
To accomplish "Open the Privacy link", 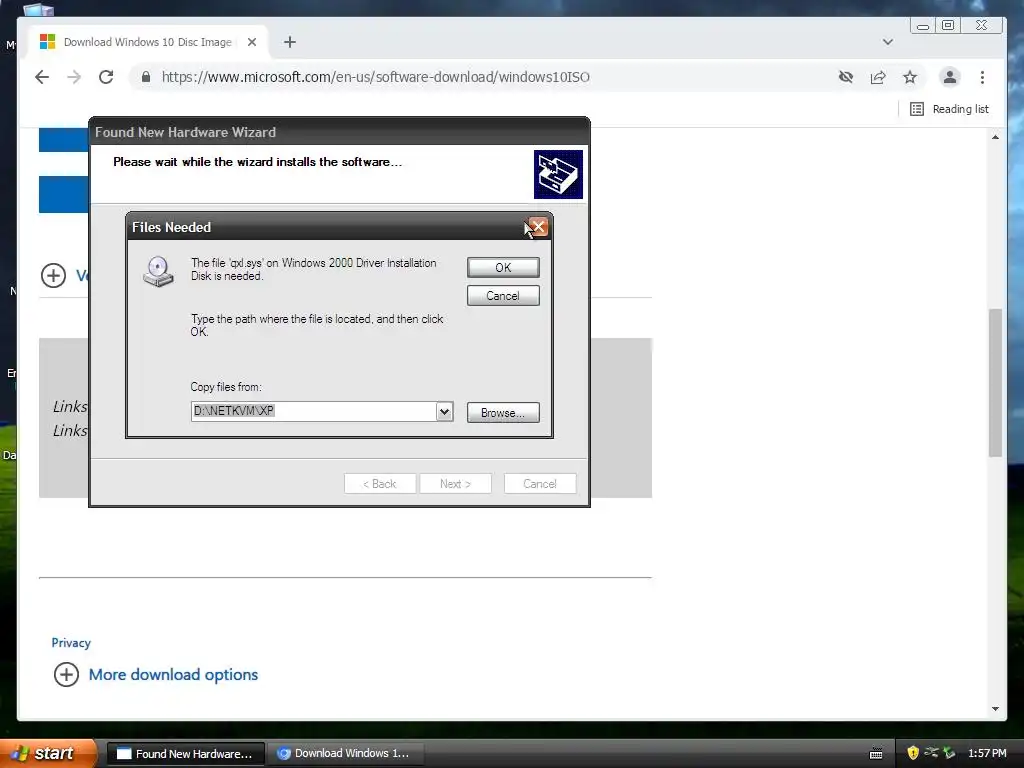I will (71, 643).
